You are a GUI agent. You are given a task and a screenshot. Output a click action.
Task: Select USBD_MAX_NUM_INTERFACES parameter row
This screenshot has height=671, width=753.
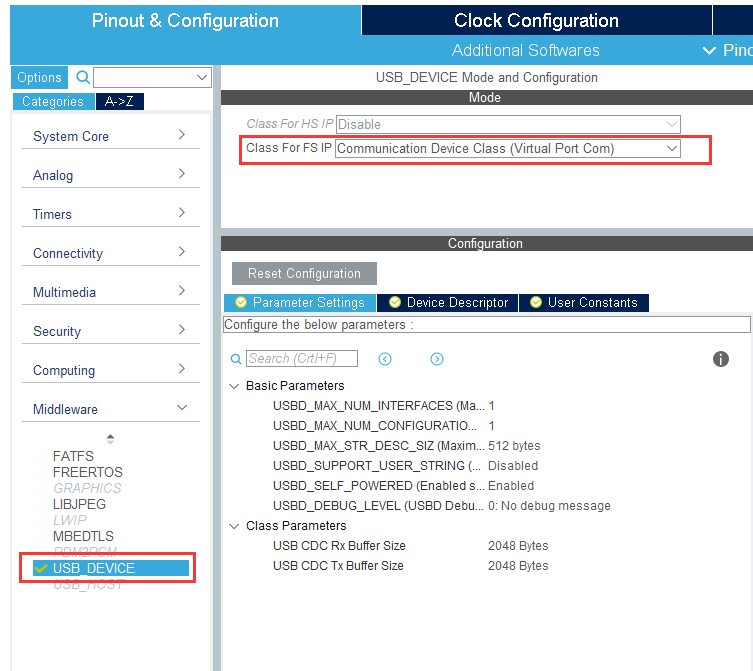384,406
